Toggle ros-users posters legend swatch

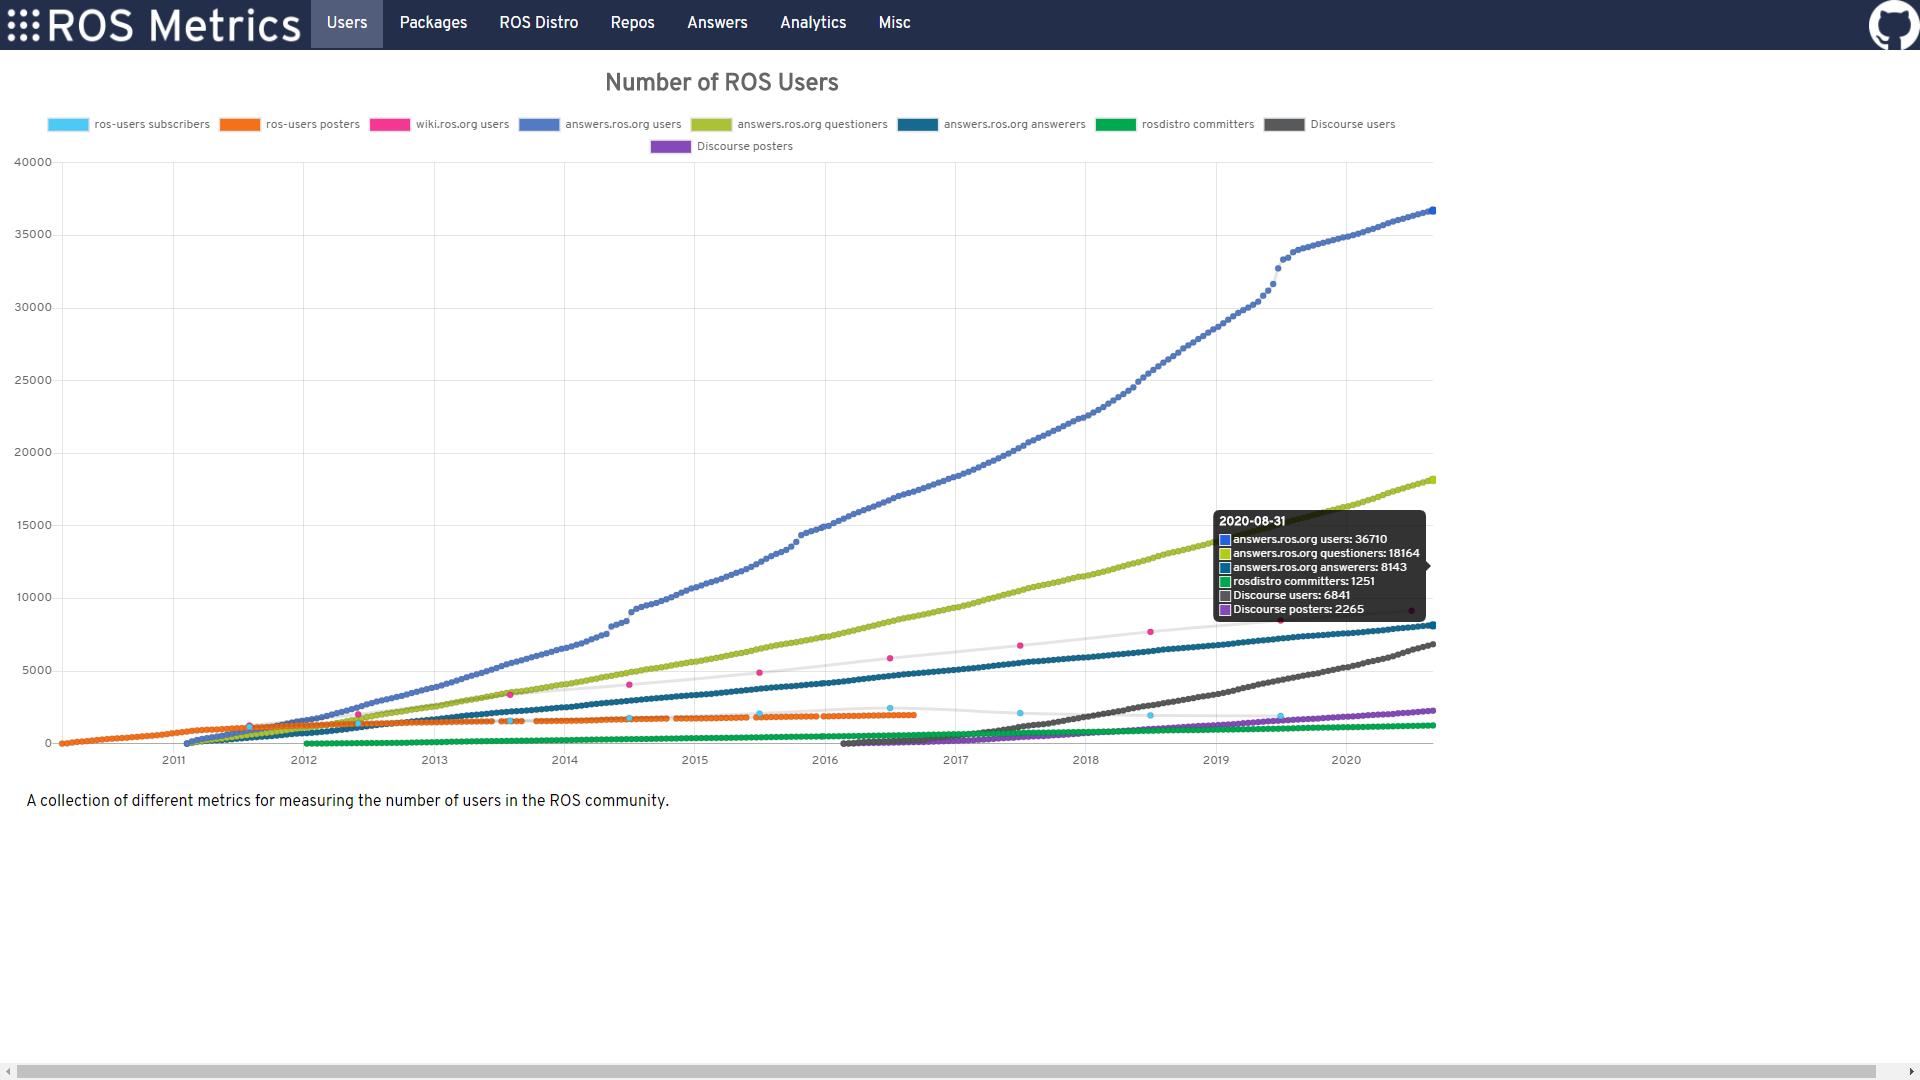[240, 125]
